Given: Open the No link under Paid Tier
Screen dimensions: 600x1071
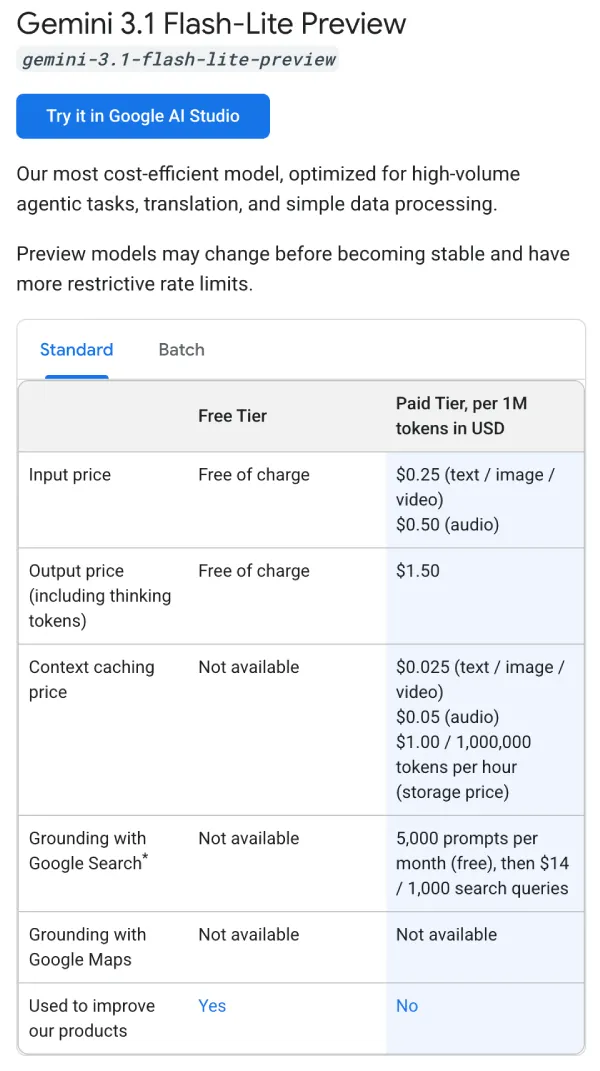Looking at the screenshot, I should [x=407, y=1006].
